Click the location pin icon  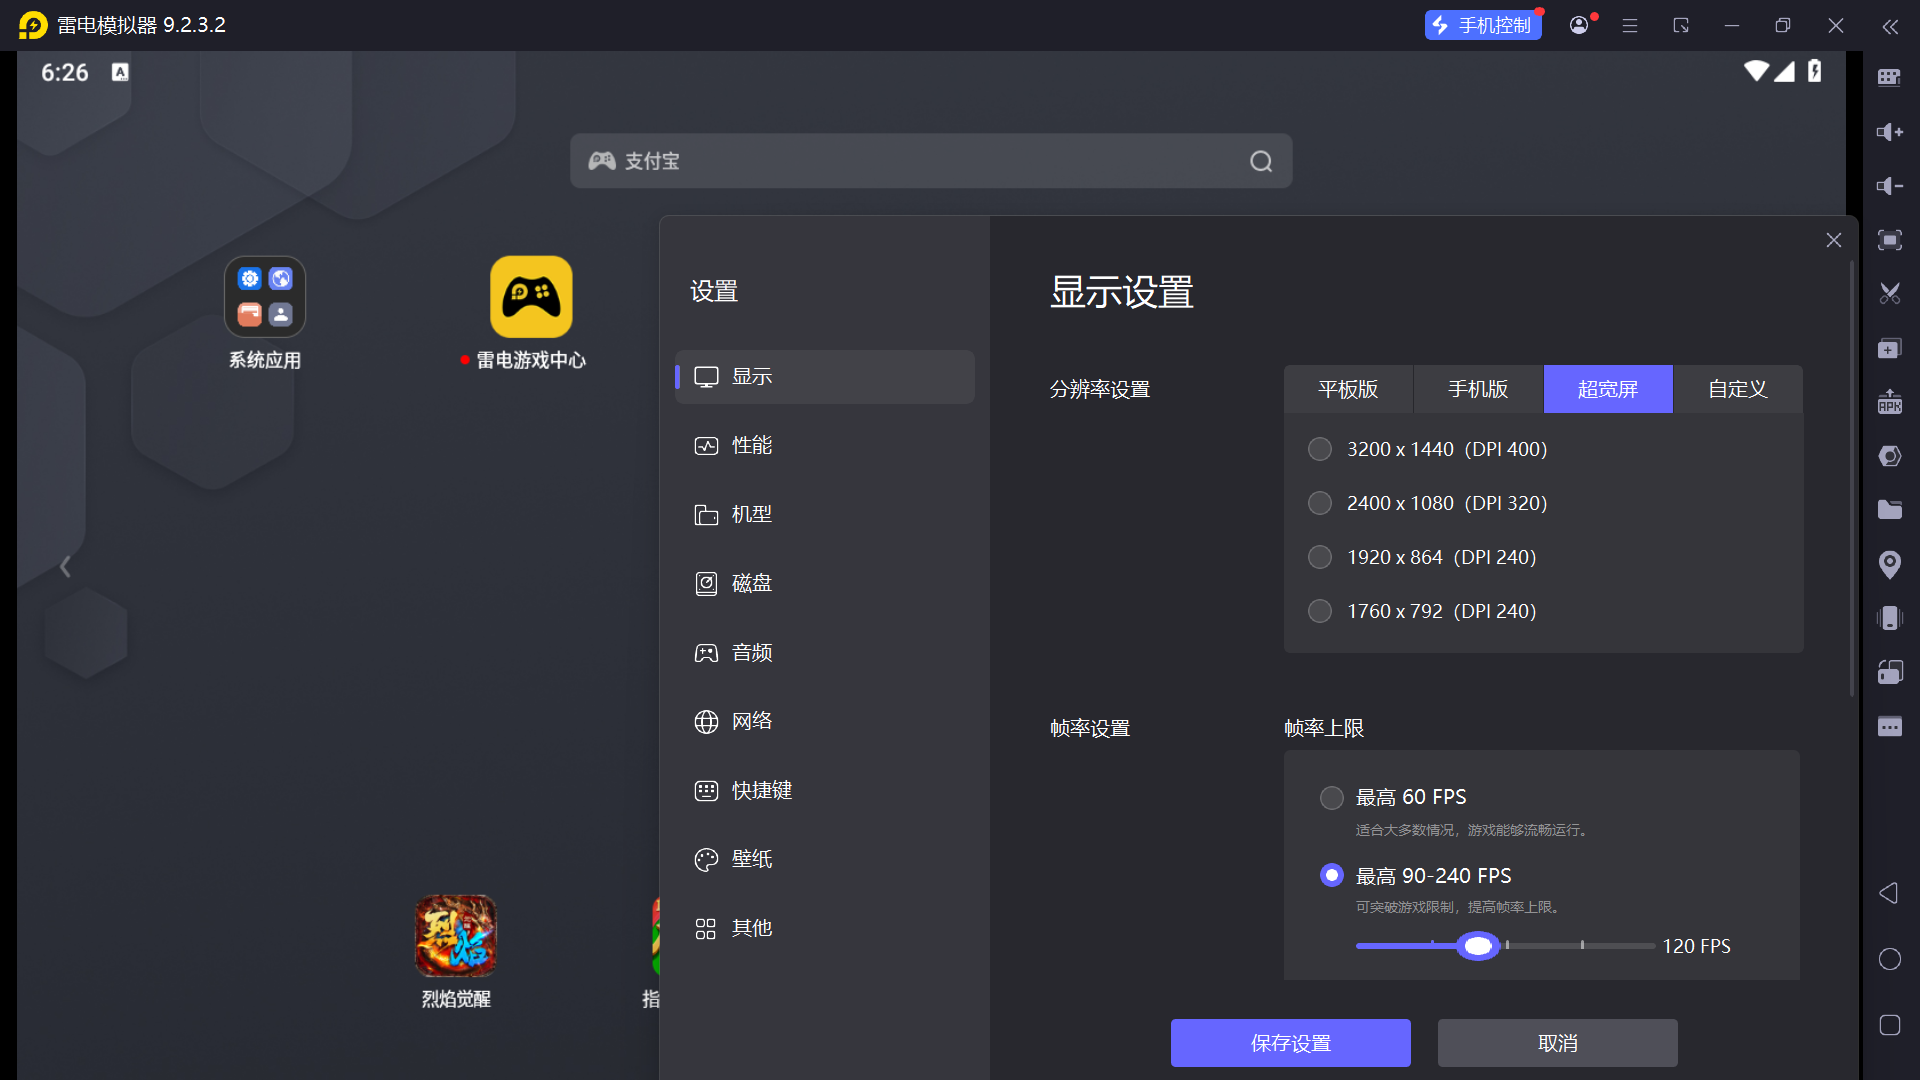1889,564
